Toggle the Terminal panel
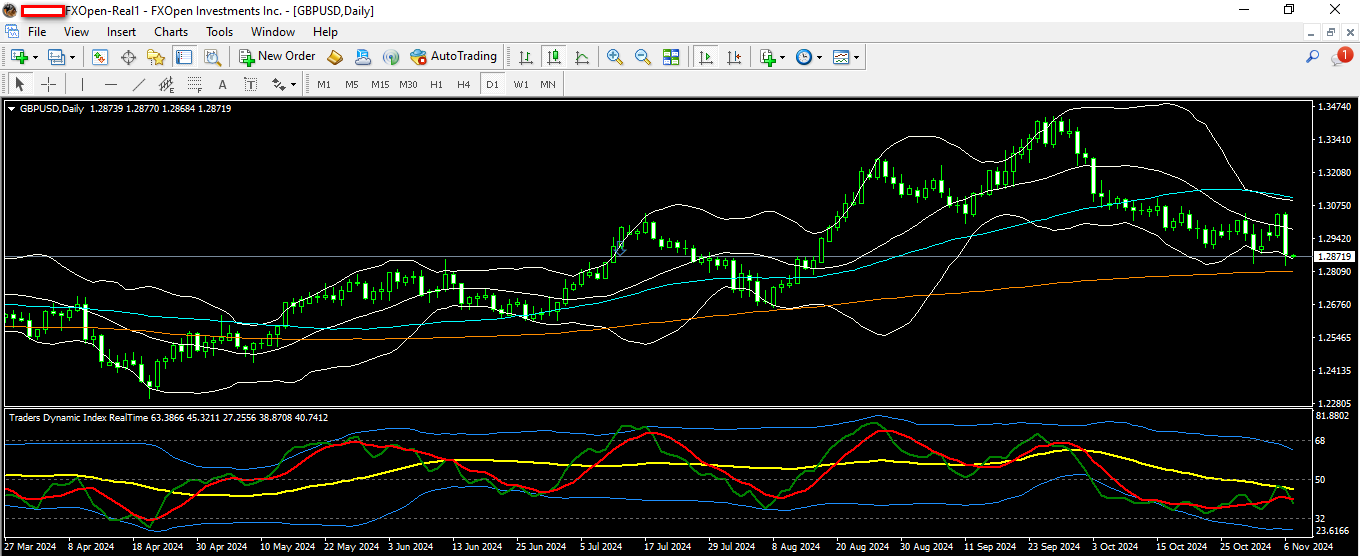The image size is (1360, 556). click(x=184, y=57)
